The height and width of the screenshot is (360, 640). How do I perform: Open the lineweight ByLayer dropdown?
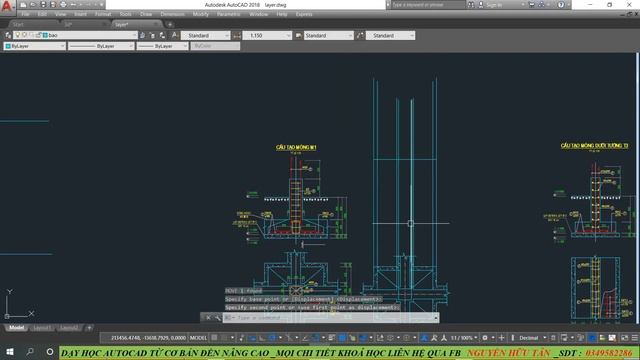(x=162, y=46)
